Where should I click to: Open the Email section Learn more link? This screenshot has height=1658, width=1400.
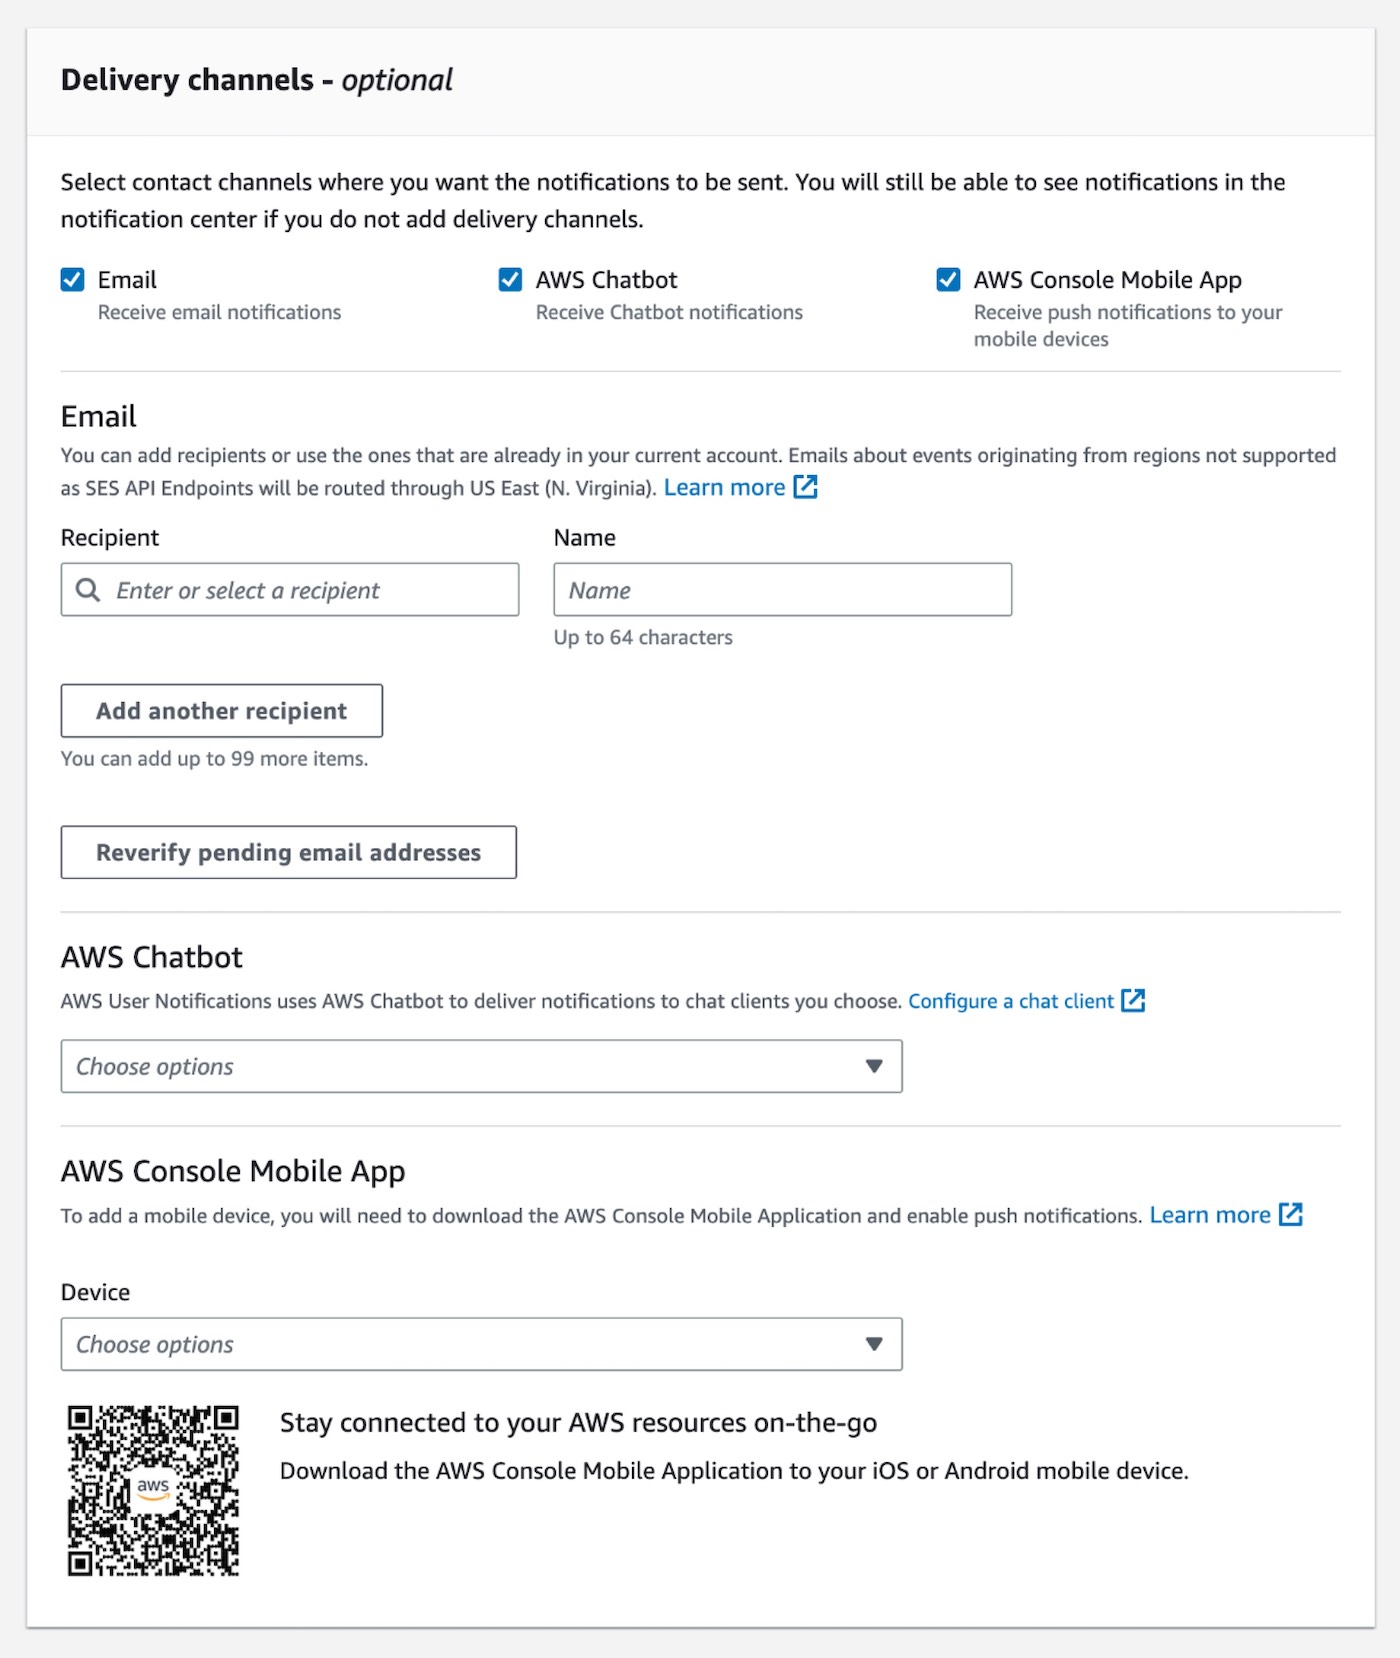click(x=724, y=487)
